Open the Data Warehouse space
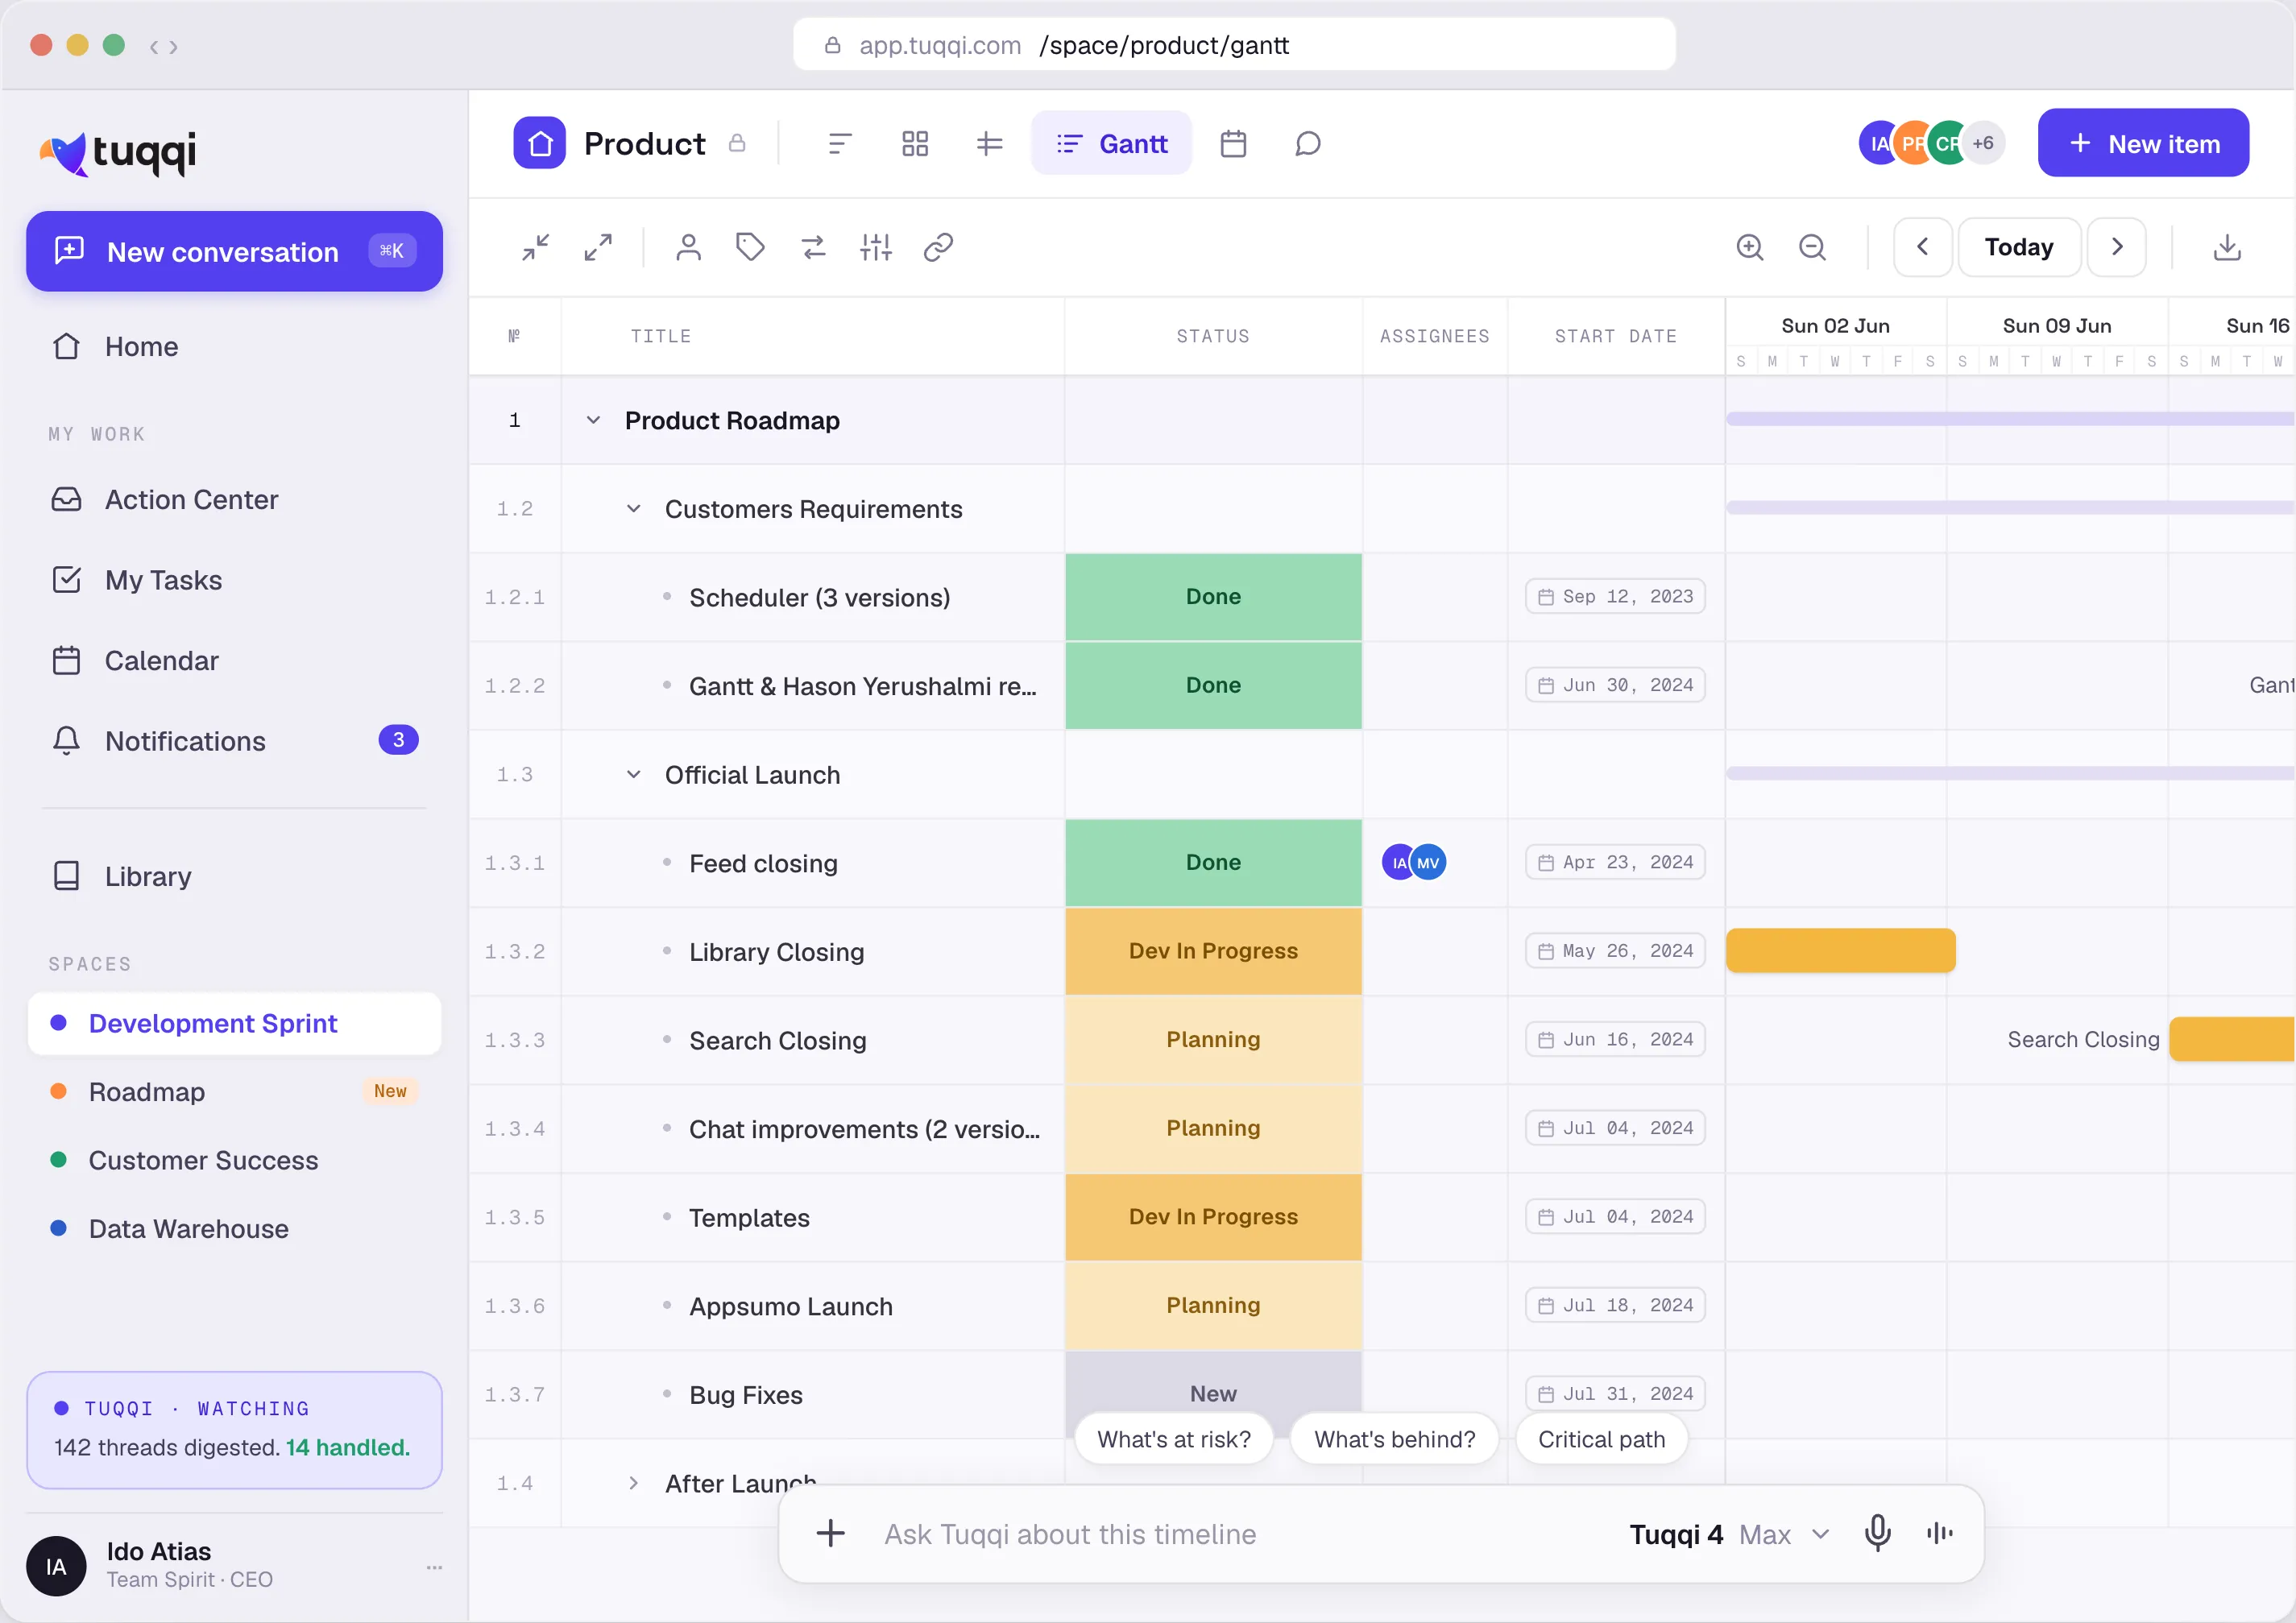2296x1623 pixels. click(234, 1229)
